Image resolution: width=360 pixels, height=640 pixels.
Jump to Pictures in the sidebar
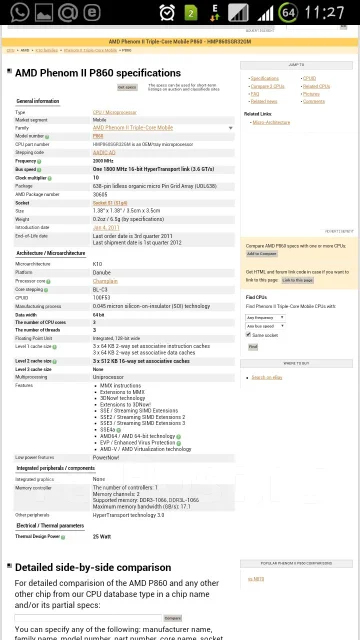[311, 94]
